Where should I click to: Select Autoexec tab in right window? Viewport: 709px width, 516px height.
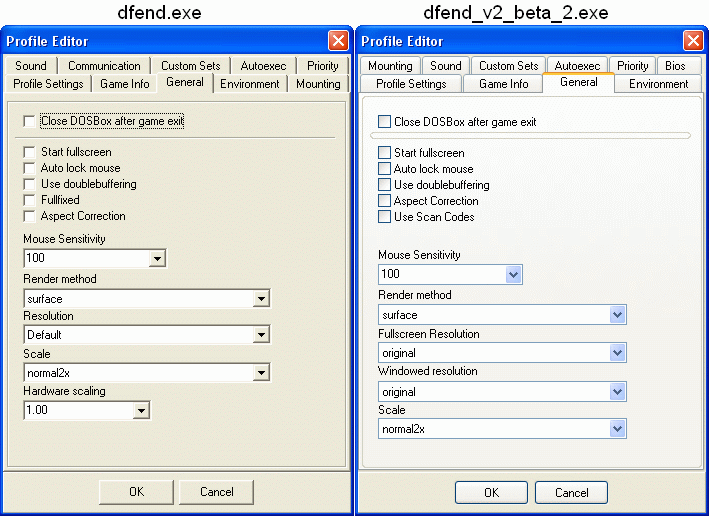tap(577, 66)
